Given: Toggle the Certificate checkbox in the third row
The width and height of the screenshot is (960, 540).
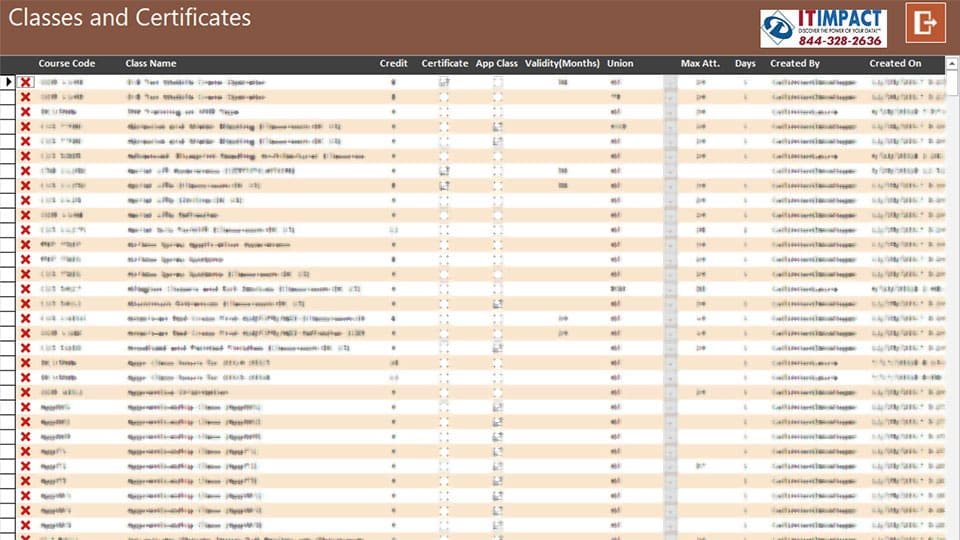Looking at the screenshot, I should click(x=444, y=111).
